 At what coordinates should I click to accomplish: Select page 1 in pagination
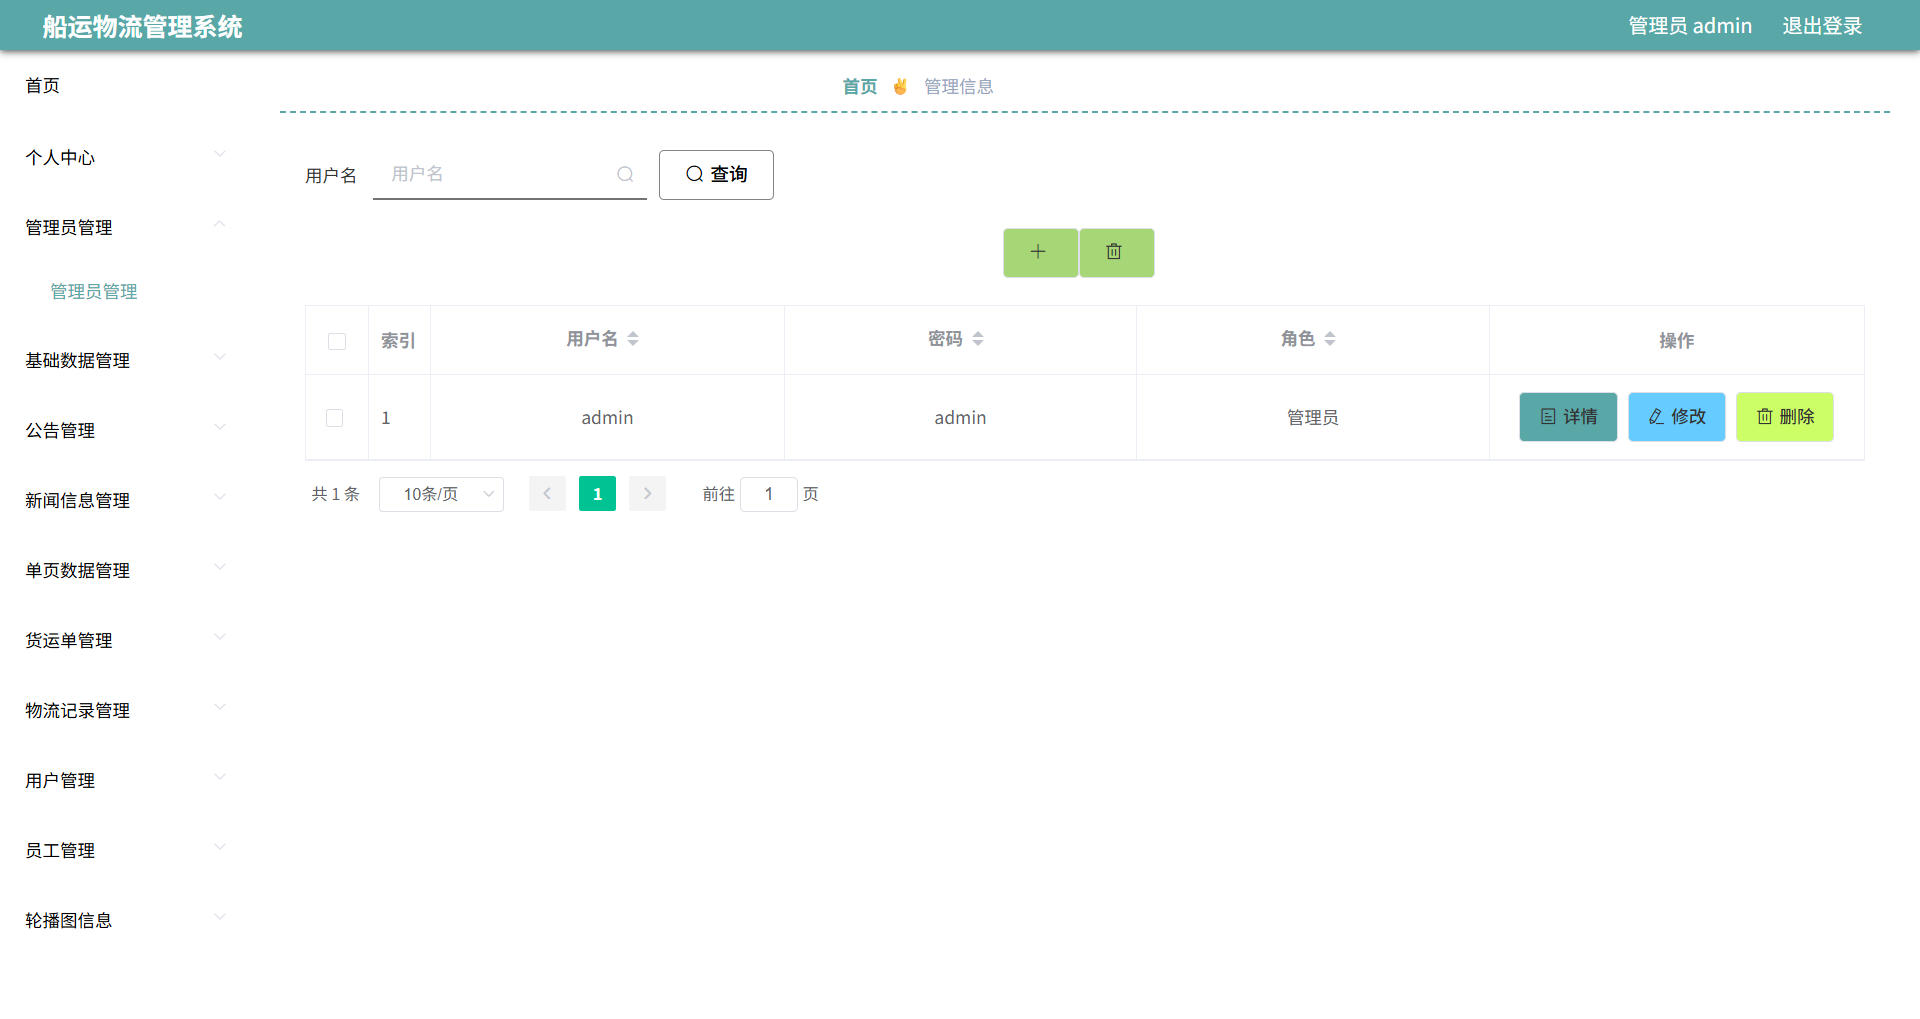coord(597,494)
